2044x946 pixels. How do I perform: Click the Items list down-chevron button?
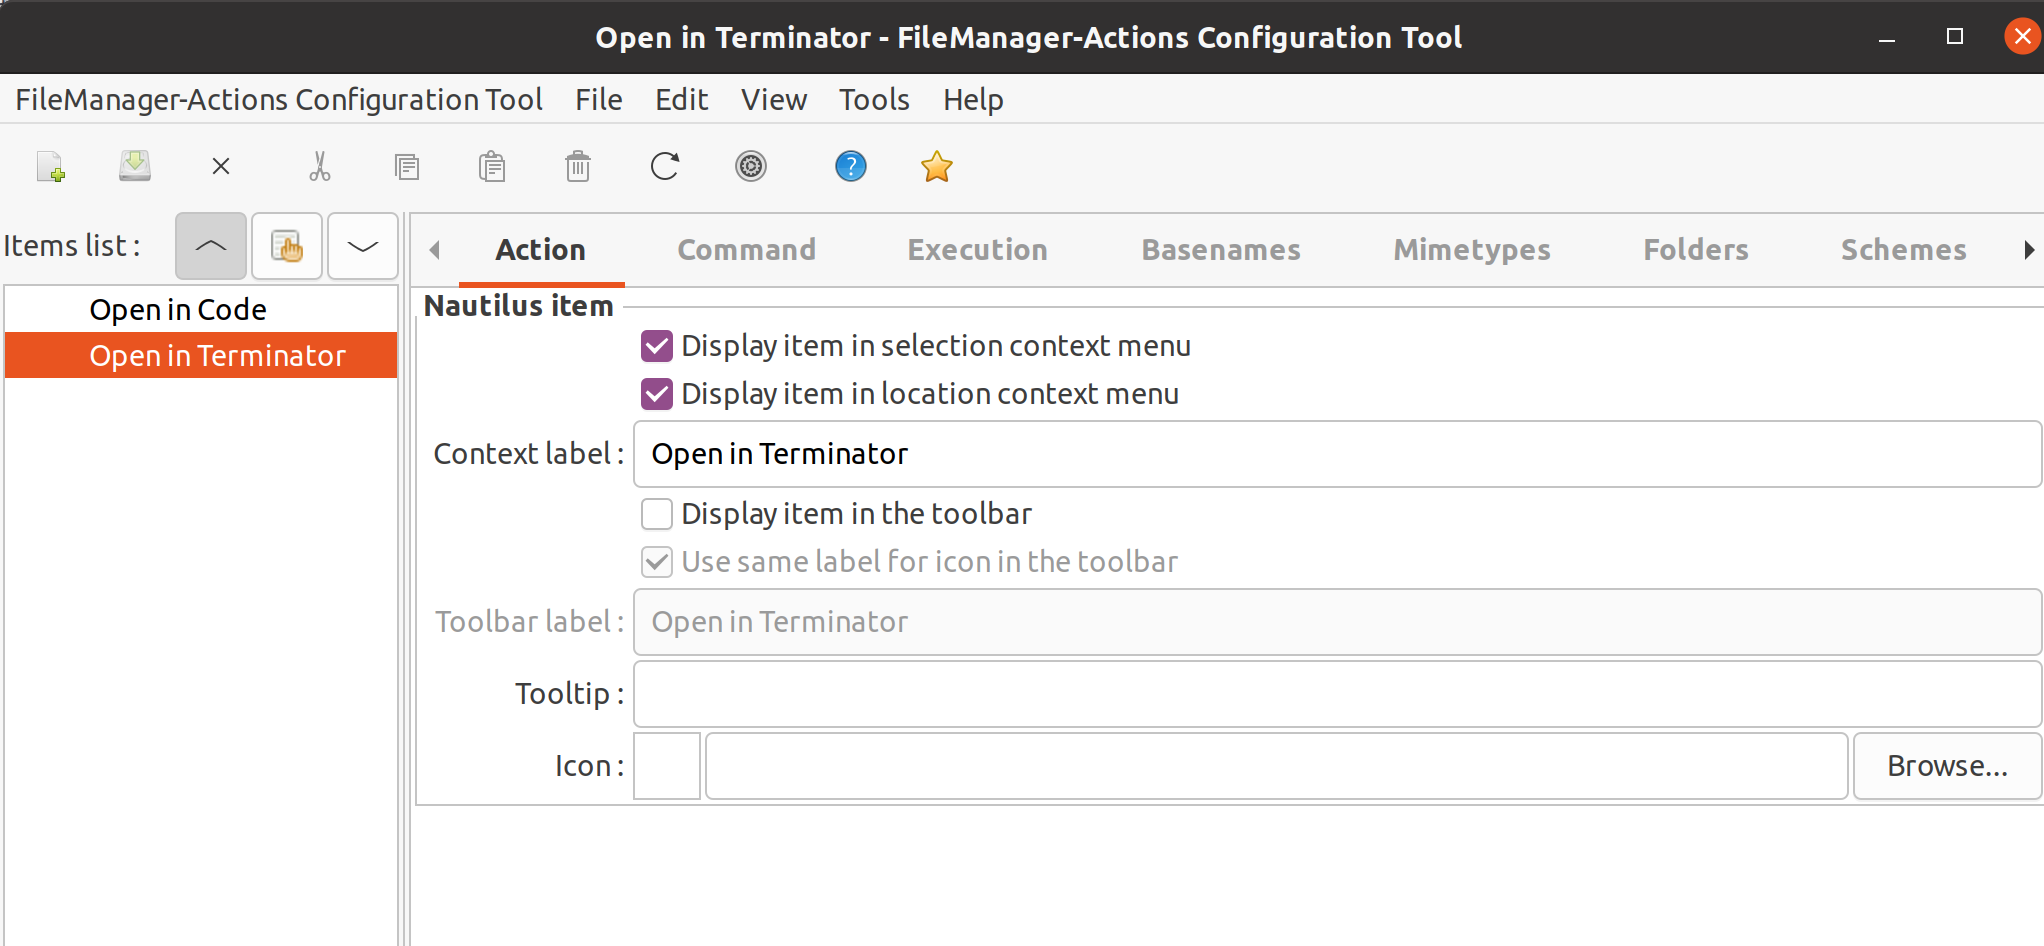(x=363, y=246)
